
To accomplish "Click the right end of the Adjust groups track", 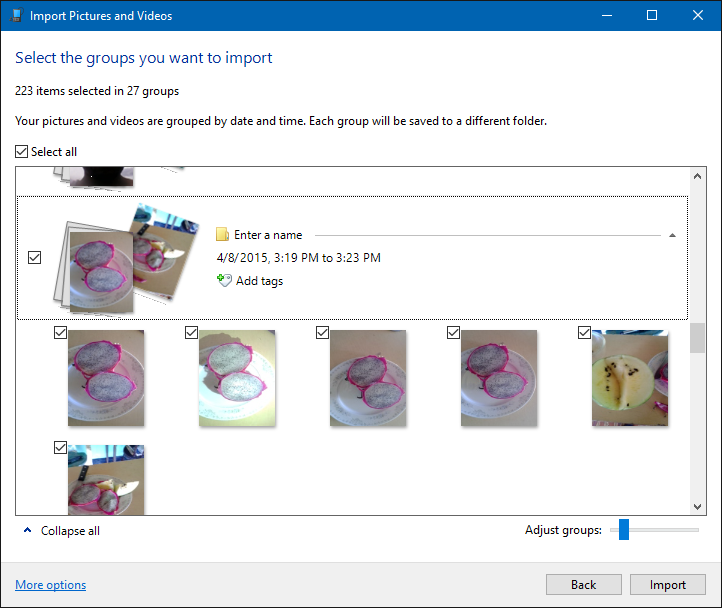I will coord(695,530).
